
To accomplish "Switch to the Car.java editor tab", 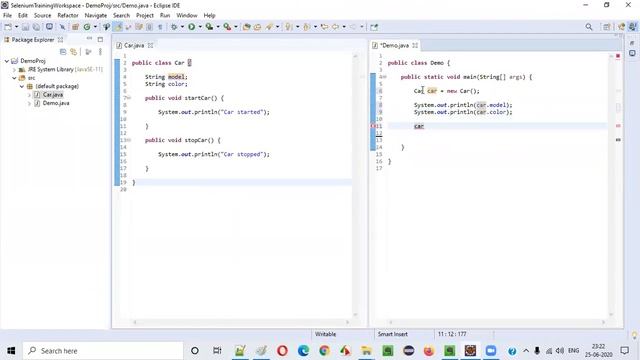I will coord(134,45).
